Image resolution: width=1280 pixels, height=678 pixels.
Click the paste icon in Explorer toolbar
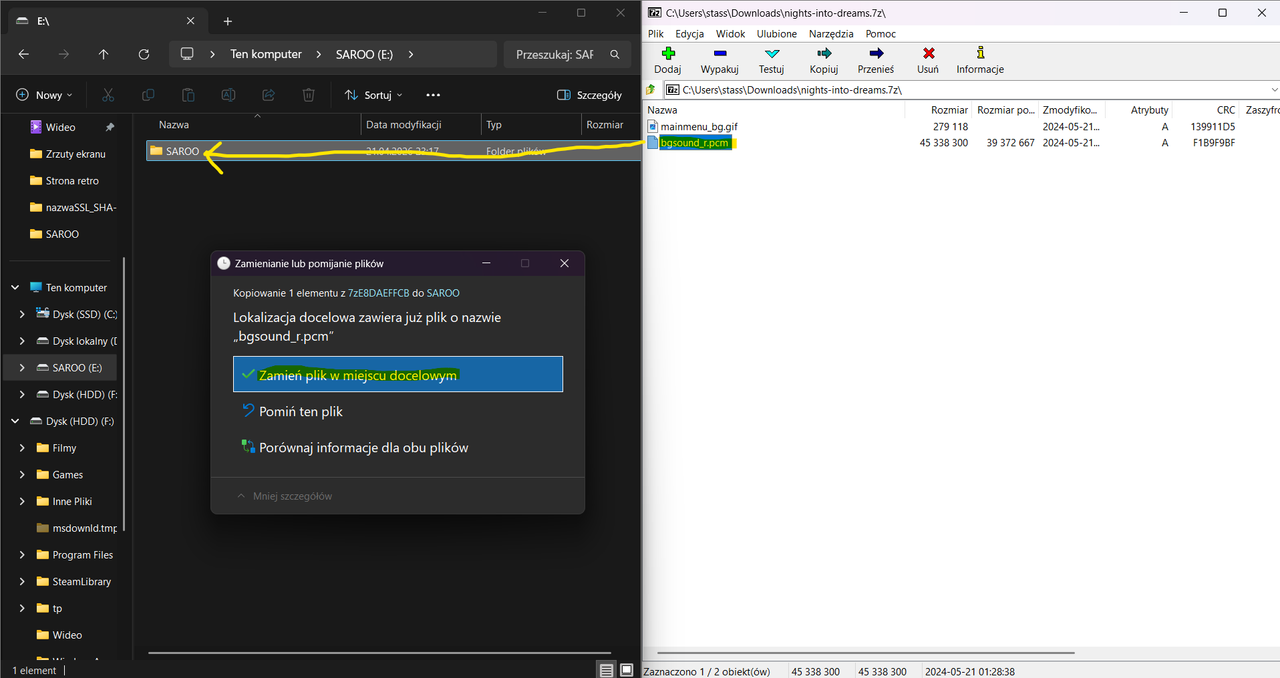coord(188,95)
